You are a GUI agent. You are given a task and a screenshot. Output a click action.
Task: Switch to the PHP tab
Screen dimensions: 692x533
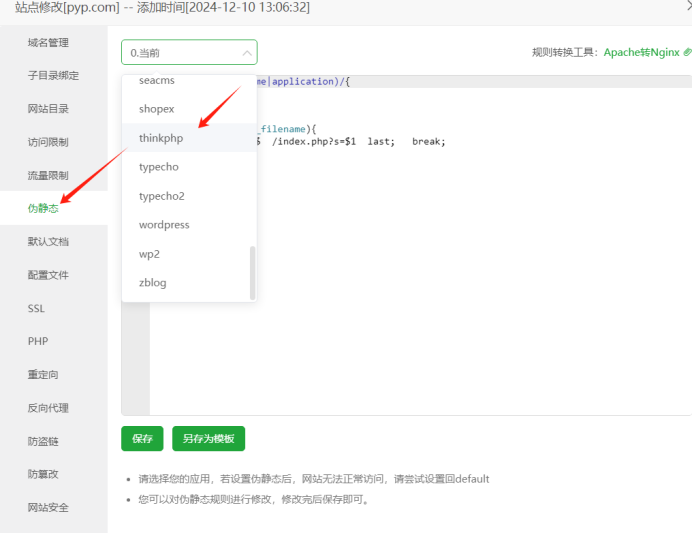[38, 341]
